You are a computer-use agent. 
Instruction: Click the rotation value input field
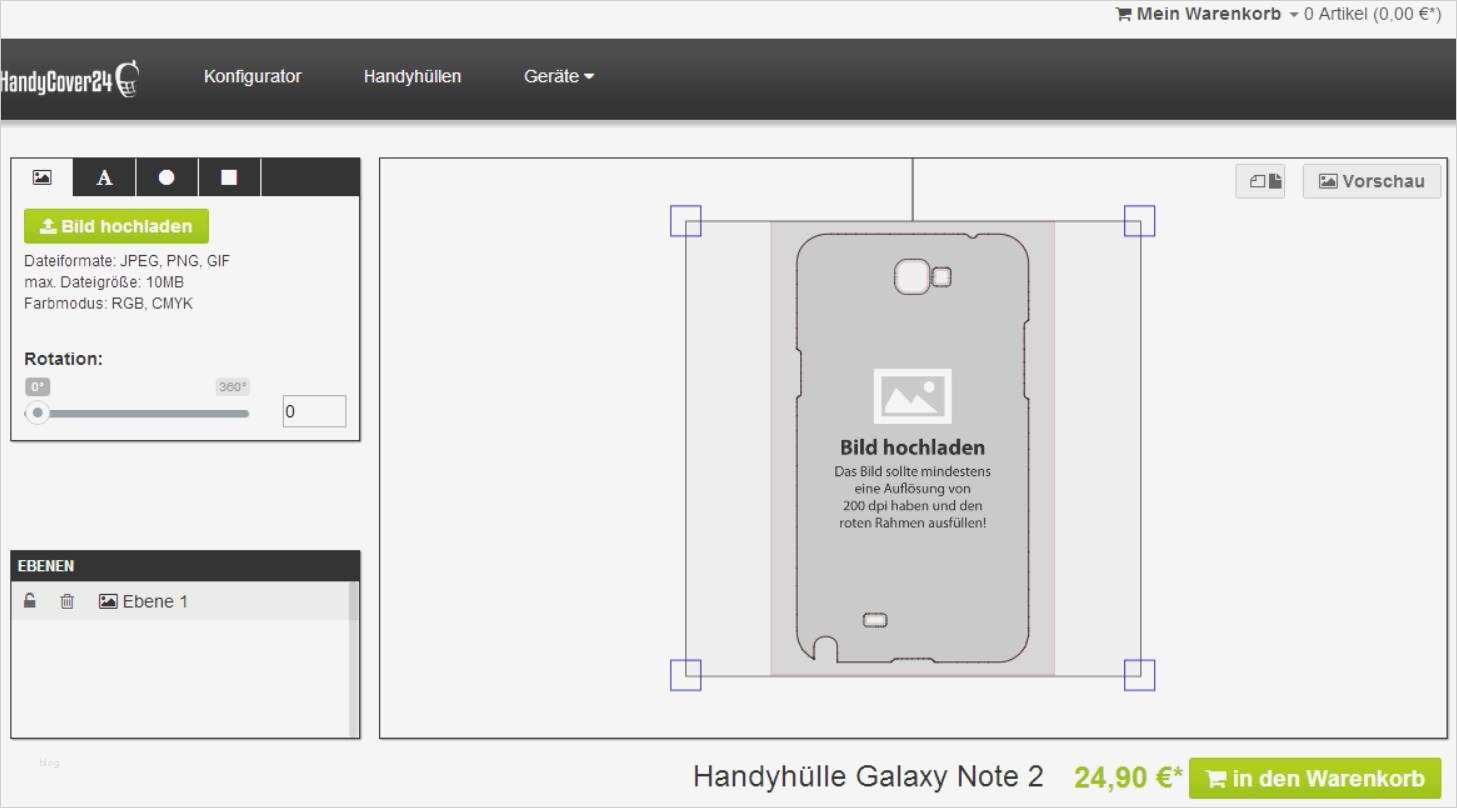pyautogui.click(x=314, y=411)
